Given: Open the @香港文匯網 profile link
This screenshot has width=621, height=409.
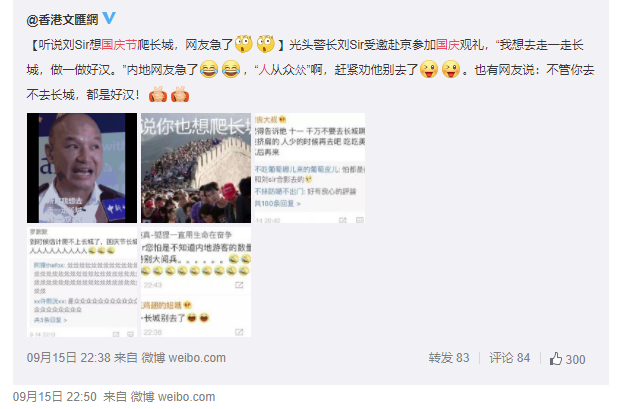Looking at the screenshot, I should coord(62,19).
